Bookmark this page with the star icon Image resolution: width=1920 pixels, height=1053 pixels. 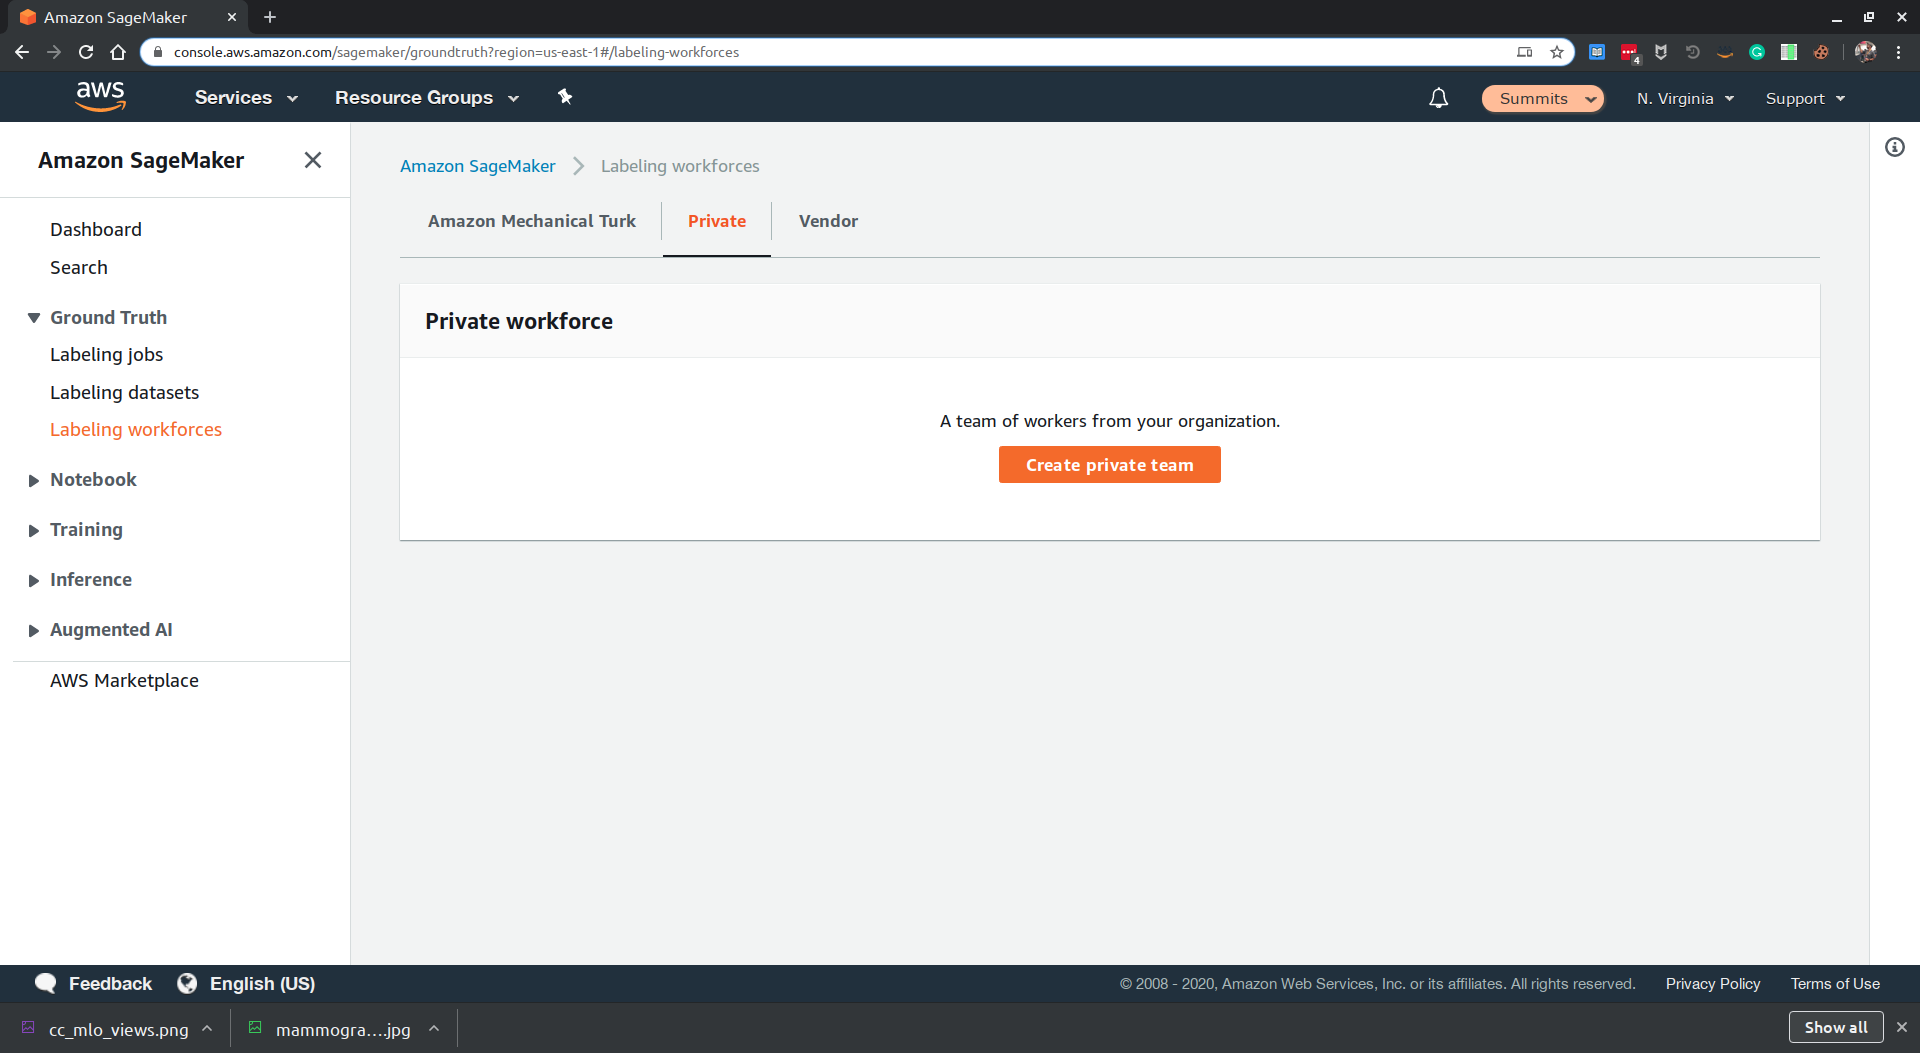(x=1557, y=52)
